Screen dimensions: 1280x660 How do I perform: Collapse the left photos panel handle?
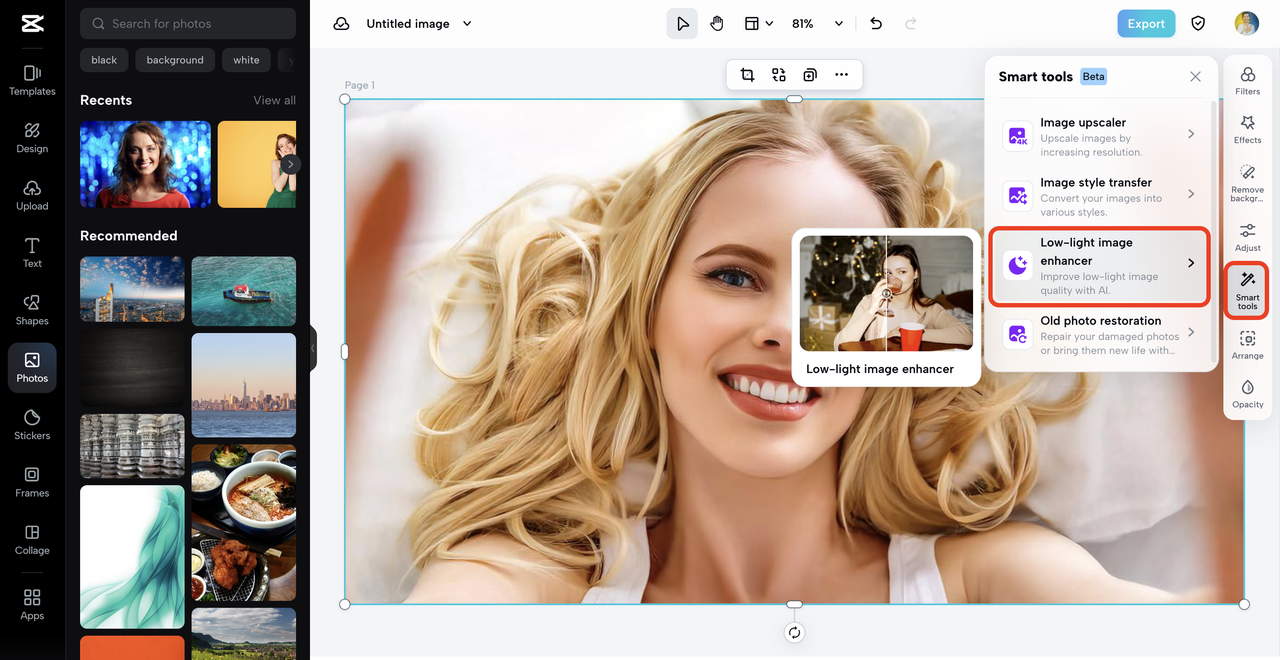coord(313,348)
